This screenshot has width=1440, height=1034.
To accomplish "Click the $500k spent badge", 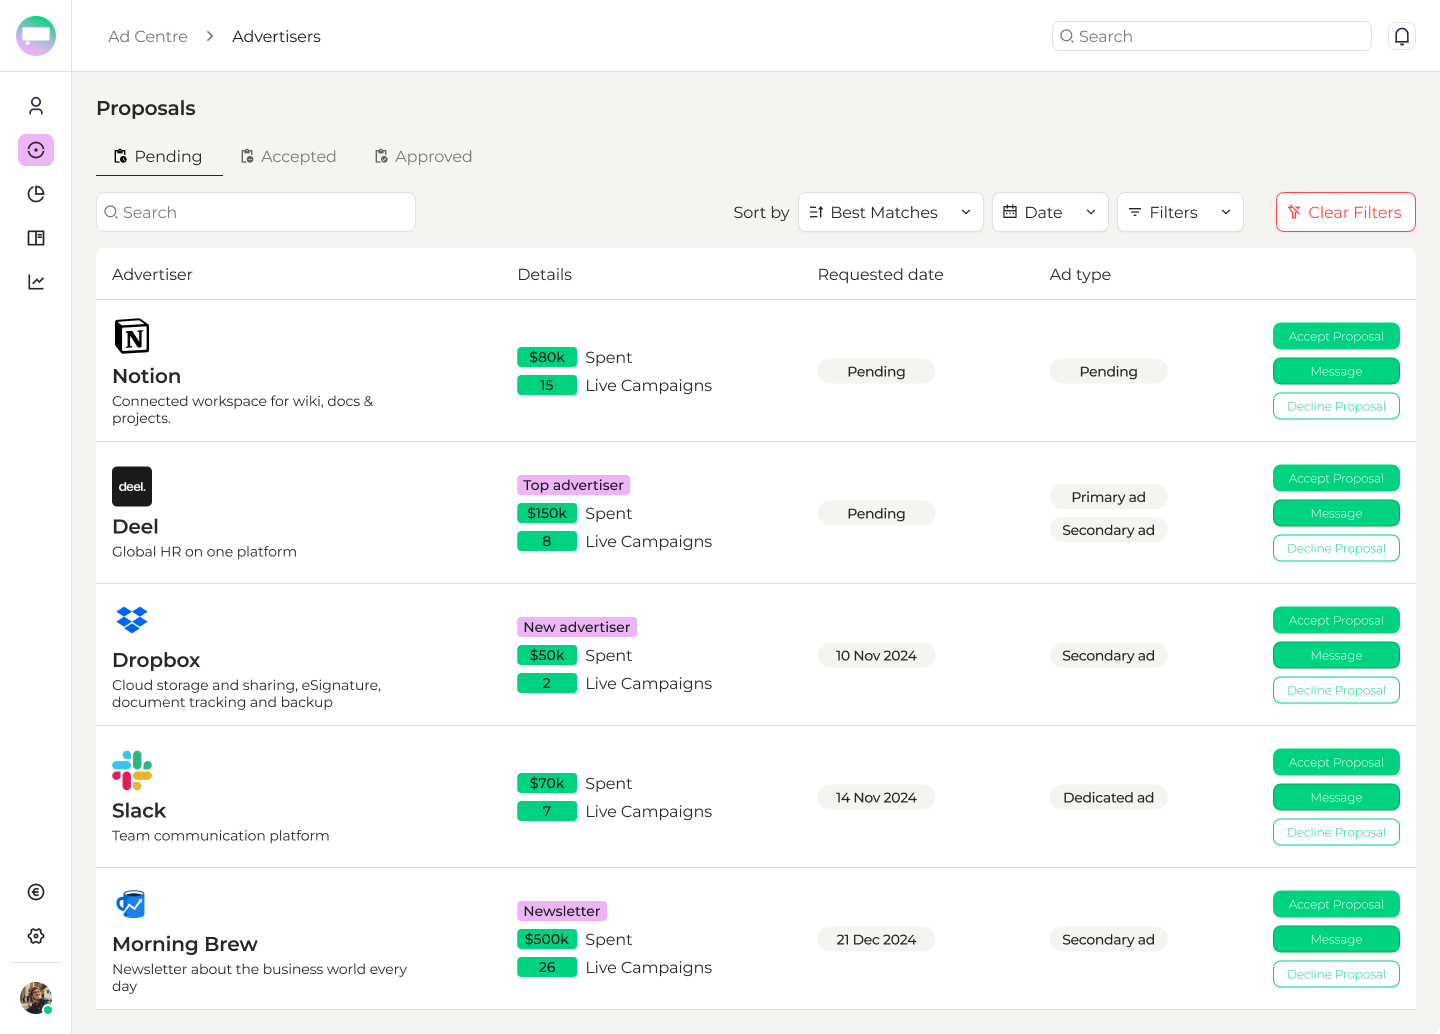I will [x=547, y=939].
